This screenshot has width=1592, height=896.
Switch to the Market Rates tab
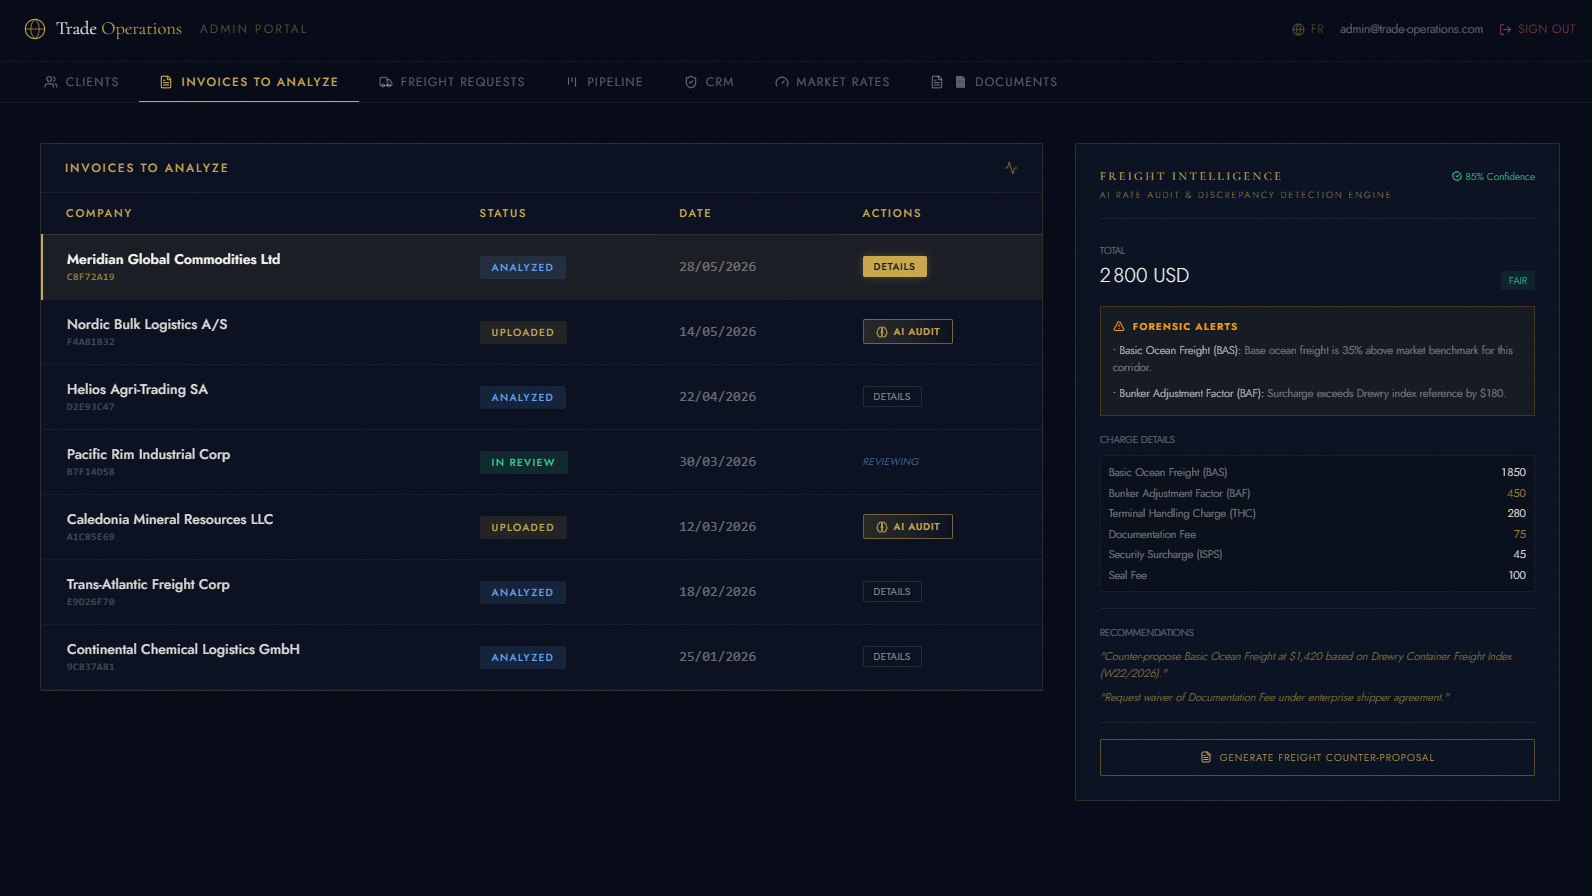pos(832,82)
